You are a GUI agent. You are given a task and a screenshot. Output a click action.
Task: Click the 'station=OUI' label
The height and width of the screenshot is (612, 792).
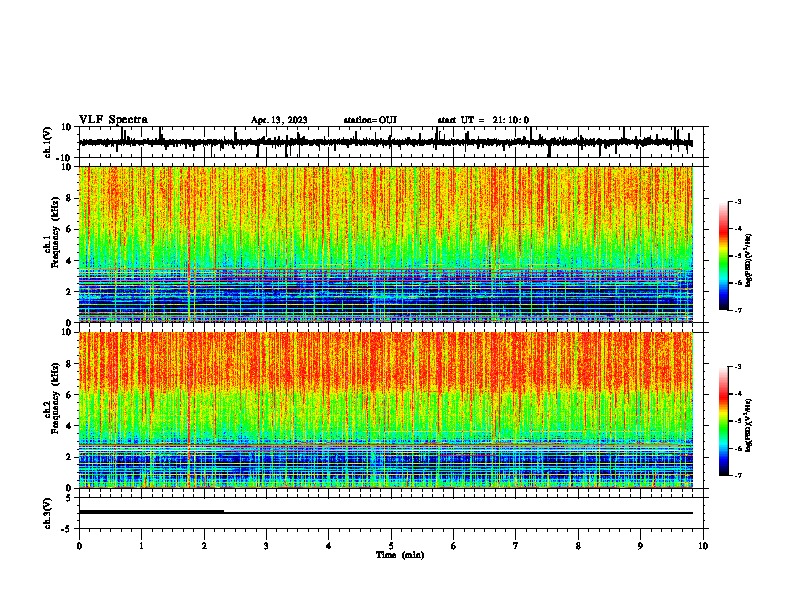click(370, 120)
